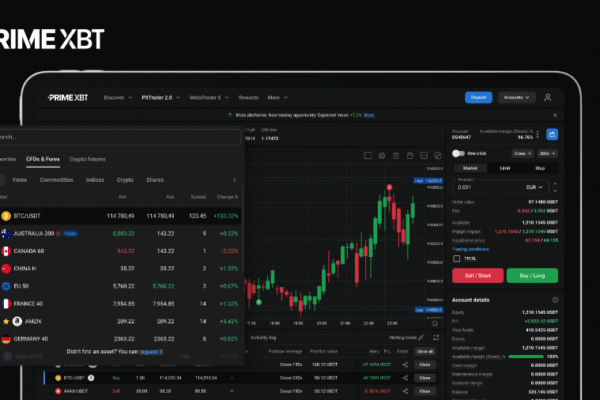The image size is (600, 400).
Task: Click the Buy / Long button
Action: (x=532, y=276)
